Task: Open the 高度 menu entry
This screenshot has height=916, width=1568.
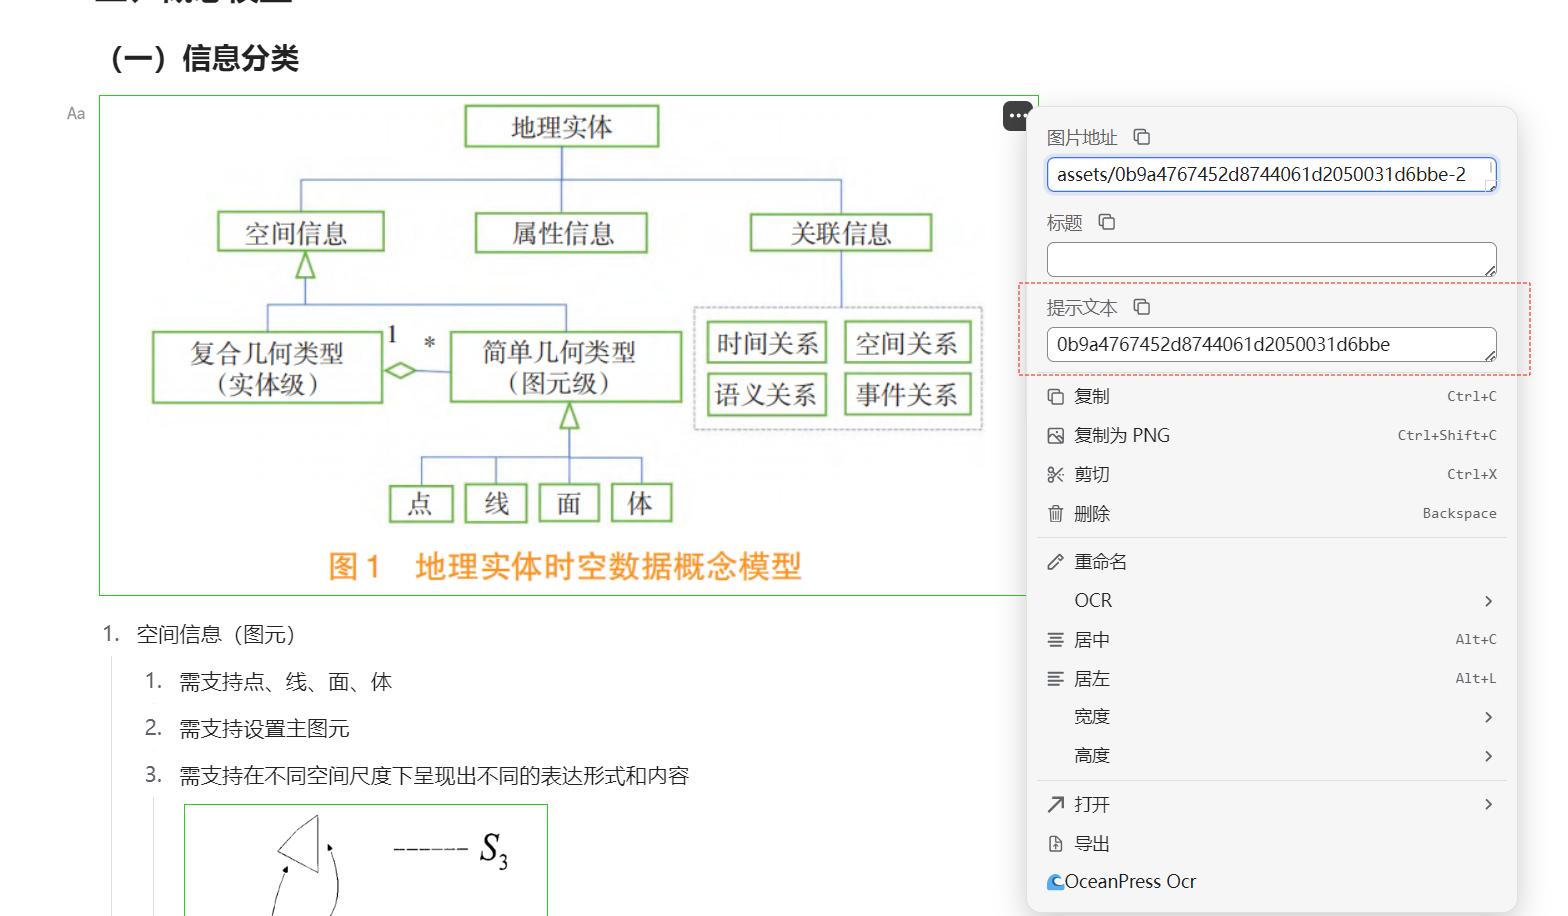Action: (1272, 756)
